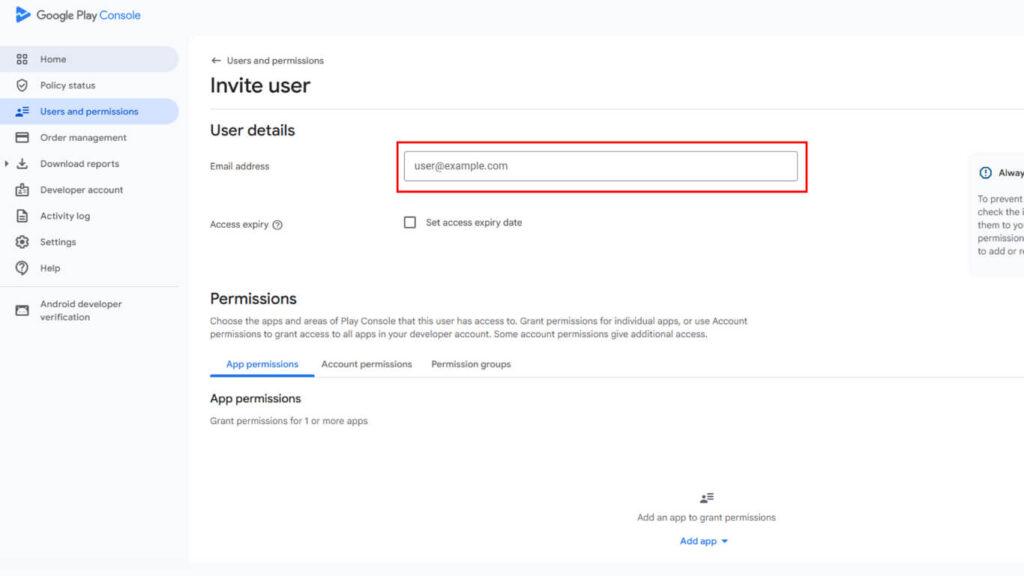This screenshot has height=576, width=1024.
Task: Switch to the Account permissions tab
Action: (366, 364)
